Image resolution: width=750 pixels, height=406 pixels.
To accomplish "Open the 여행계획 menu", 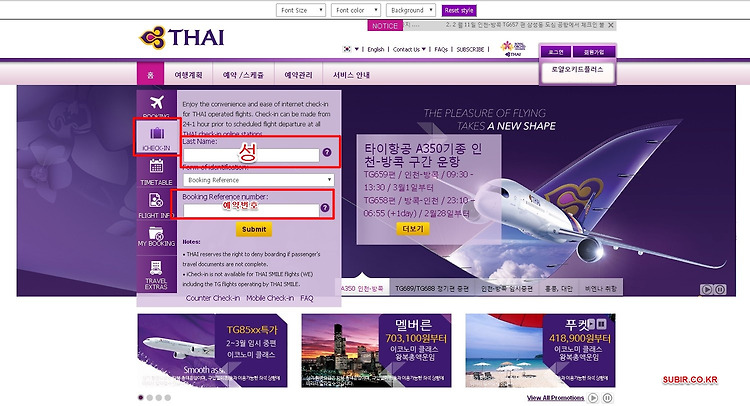I will (x=188, y=75).
